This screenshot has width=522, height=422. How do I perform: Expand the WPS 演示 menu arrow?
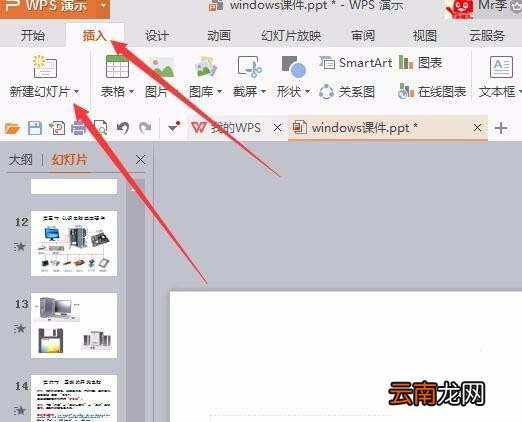pos(104,6)
